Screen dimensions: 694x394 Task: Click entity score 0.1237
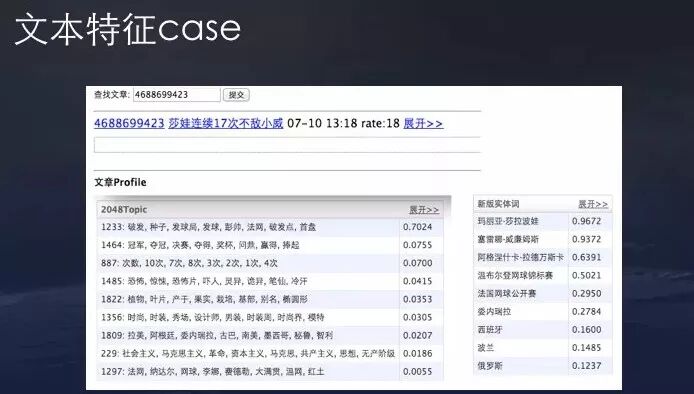pyautogui.click(x=586, y=366)
